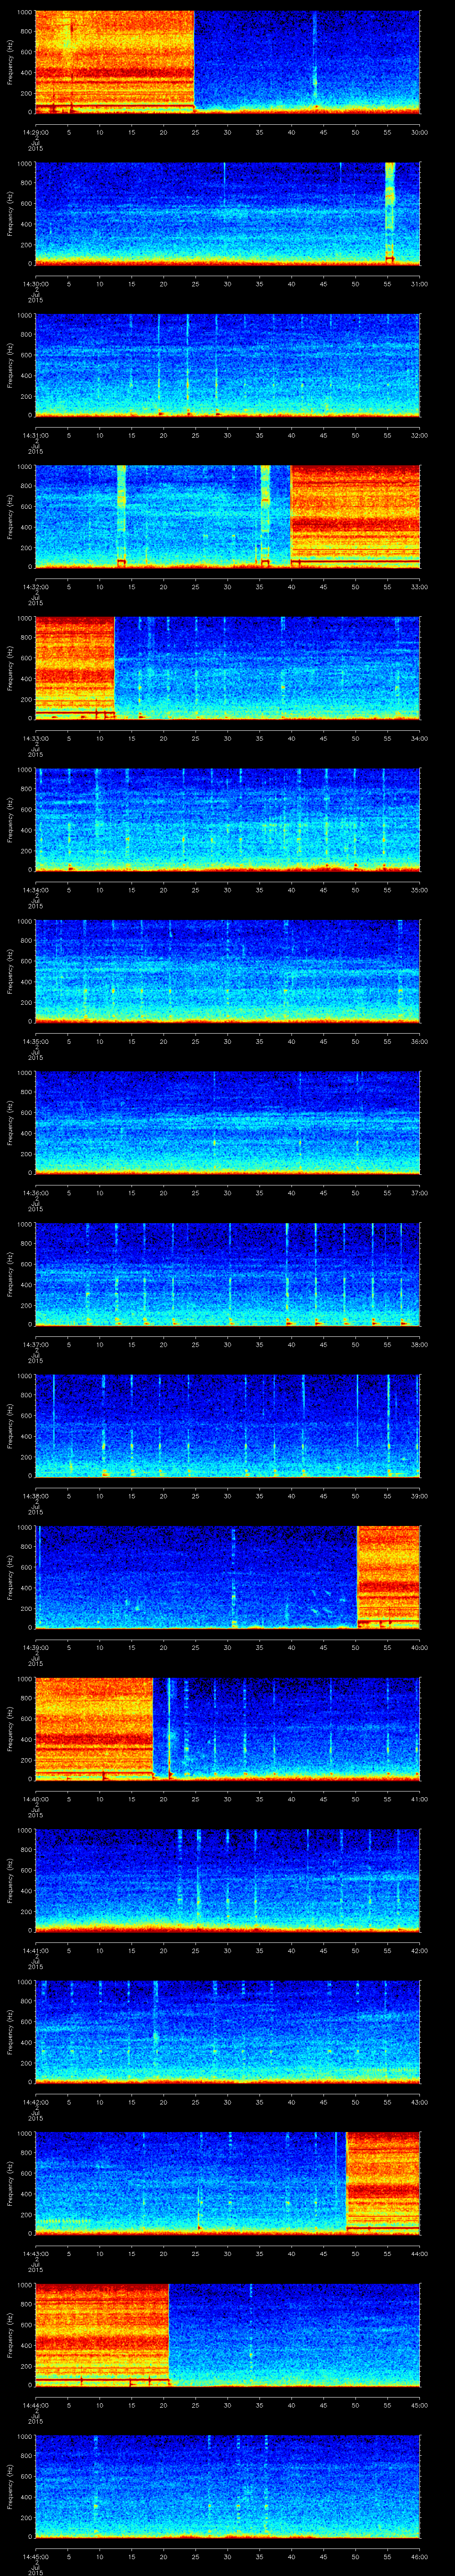
Task: Select the spectrogram panel starting at 14:39:00
Action: coord(227,1577)
